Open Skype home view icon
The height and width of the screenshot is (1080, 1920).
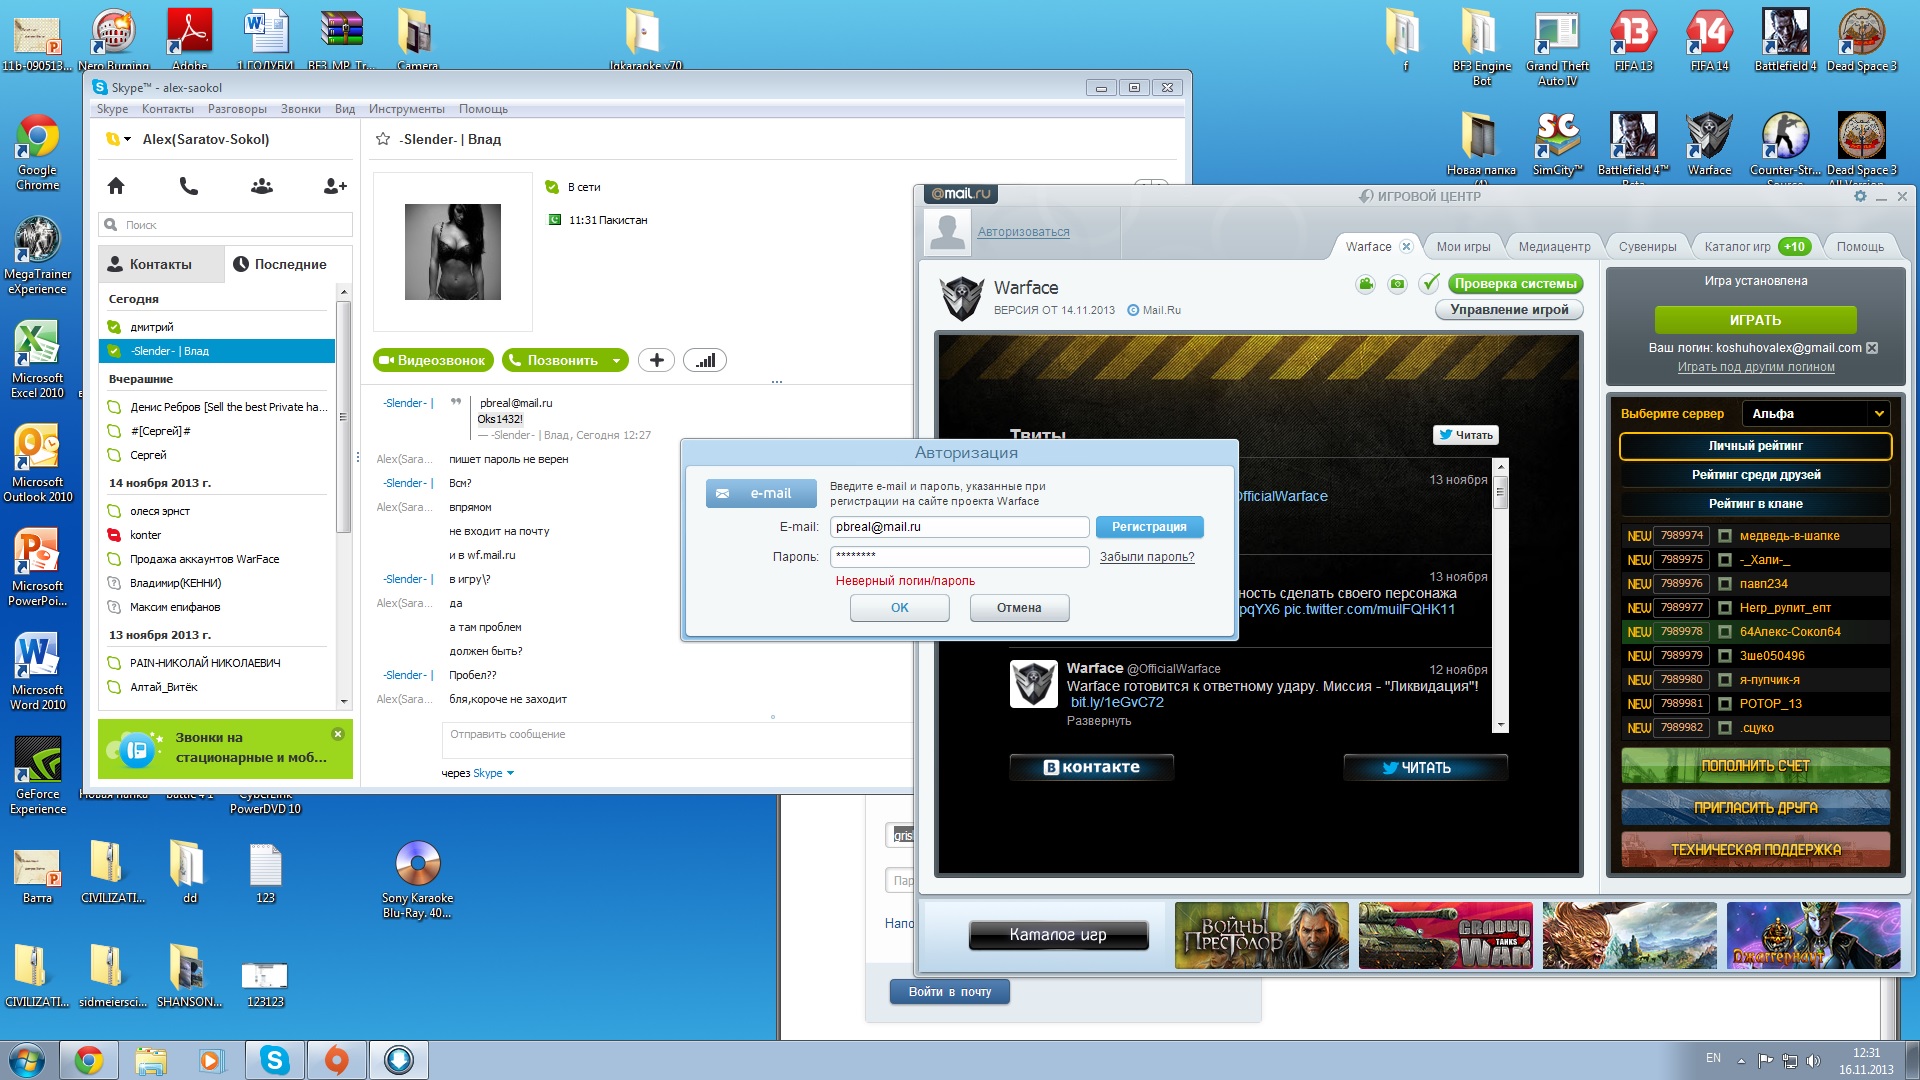click(116, 186)
